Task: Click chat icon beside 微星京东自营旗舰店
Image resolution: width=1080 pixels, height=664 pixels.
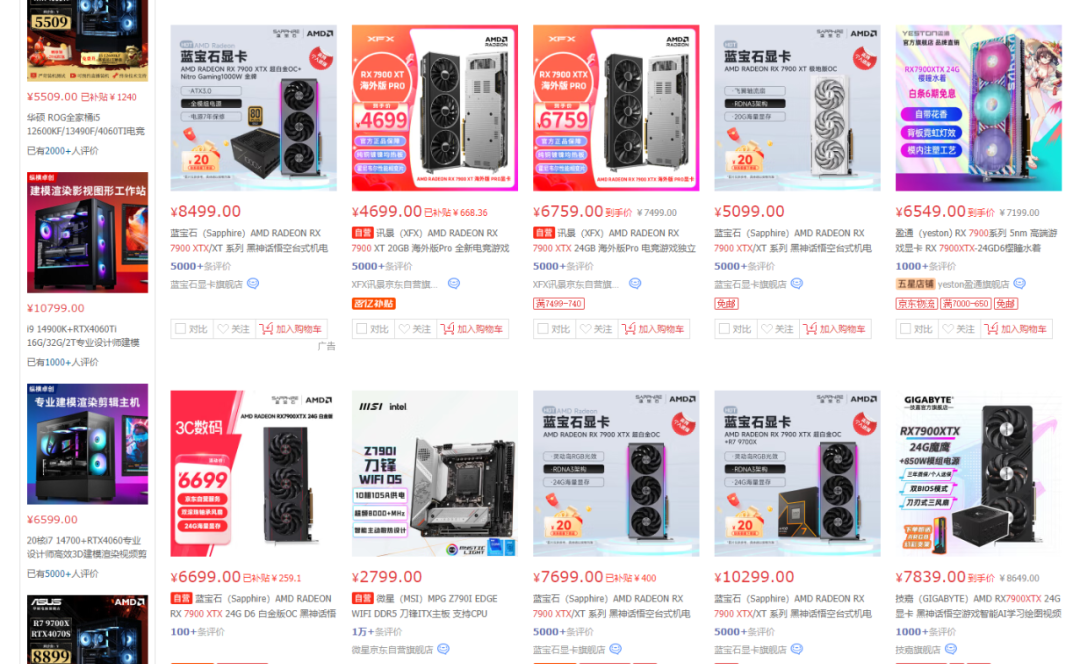Action: 444,649
